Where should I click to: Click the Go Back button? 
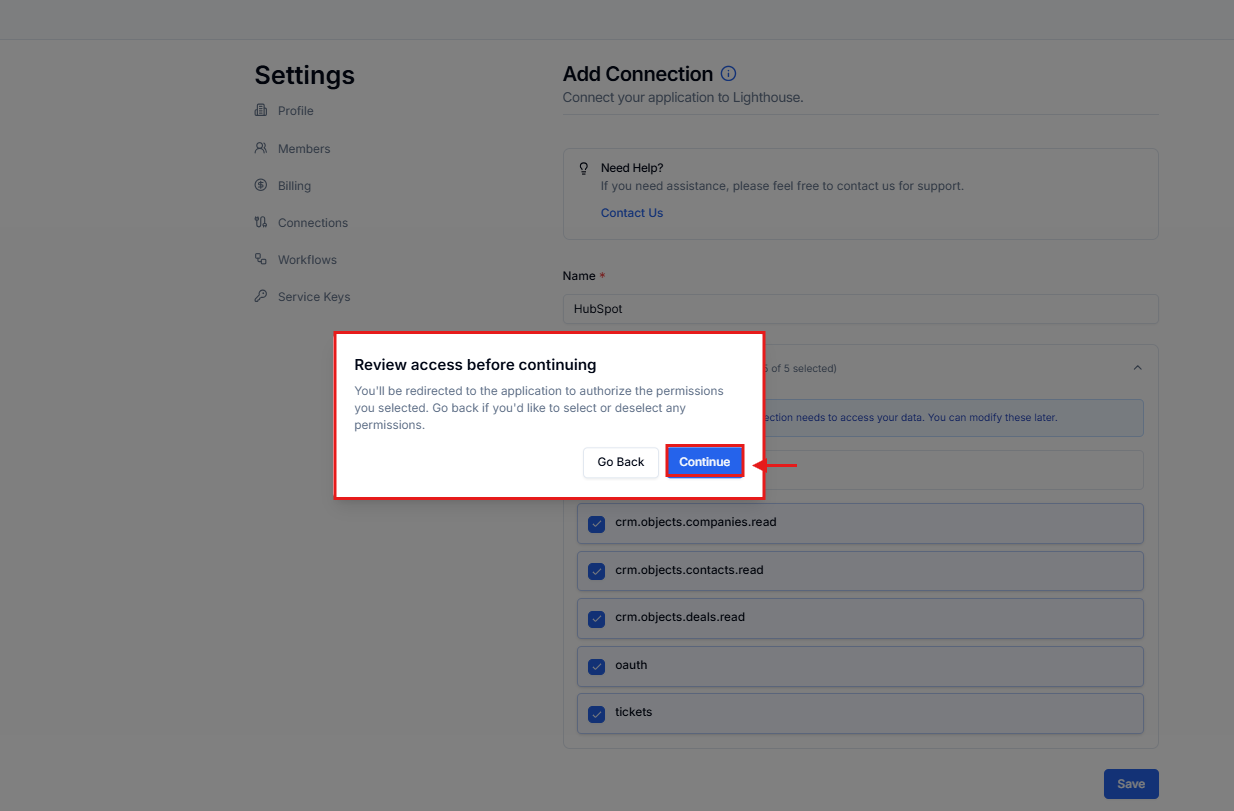[x=621, y=462]
